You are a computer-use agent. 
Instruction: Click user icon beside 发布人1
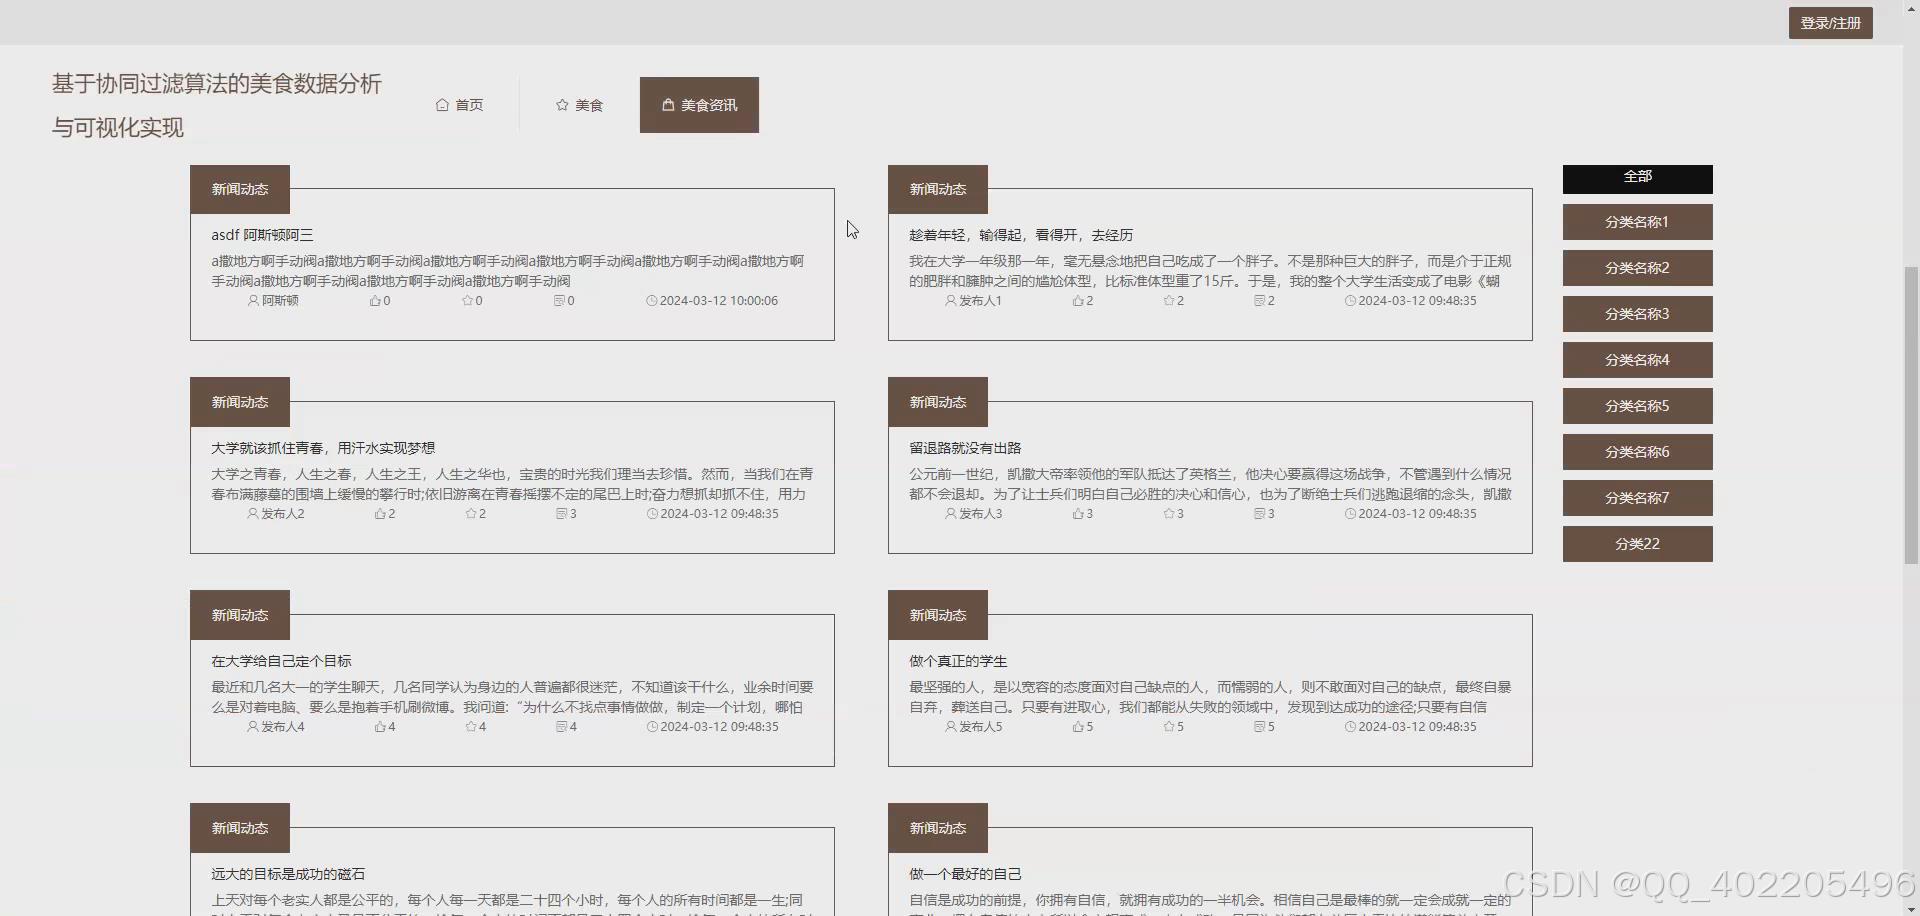coord(950,301)
